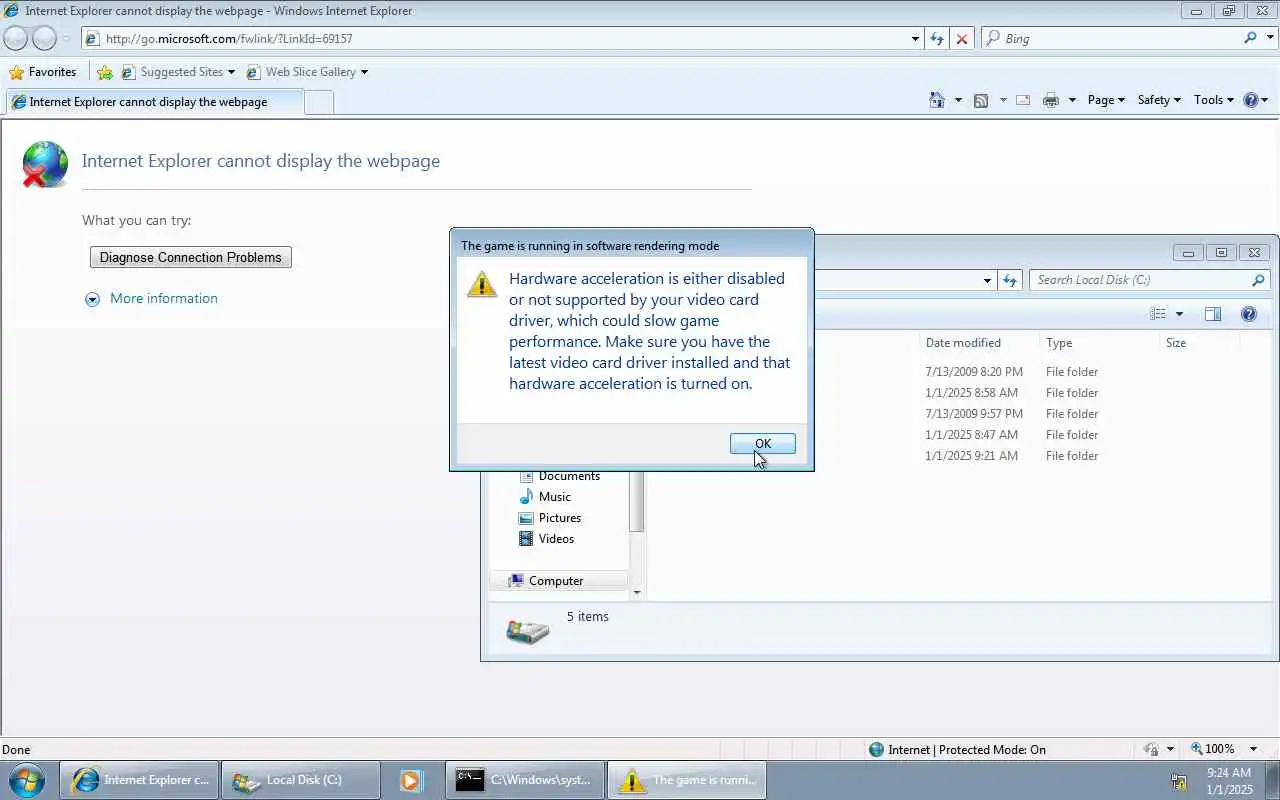
Task: Open the Safety menu
Action: [x=1159, y=100]
